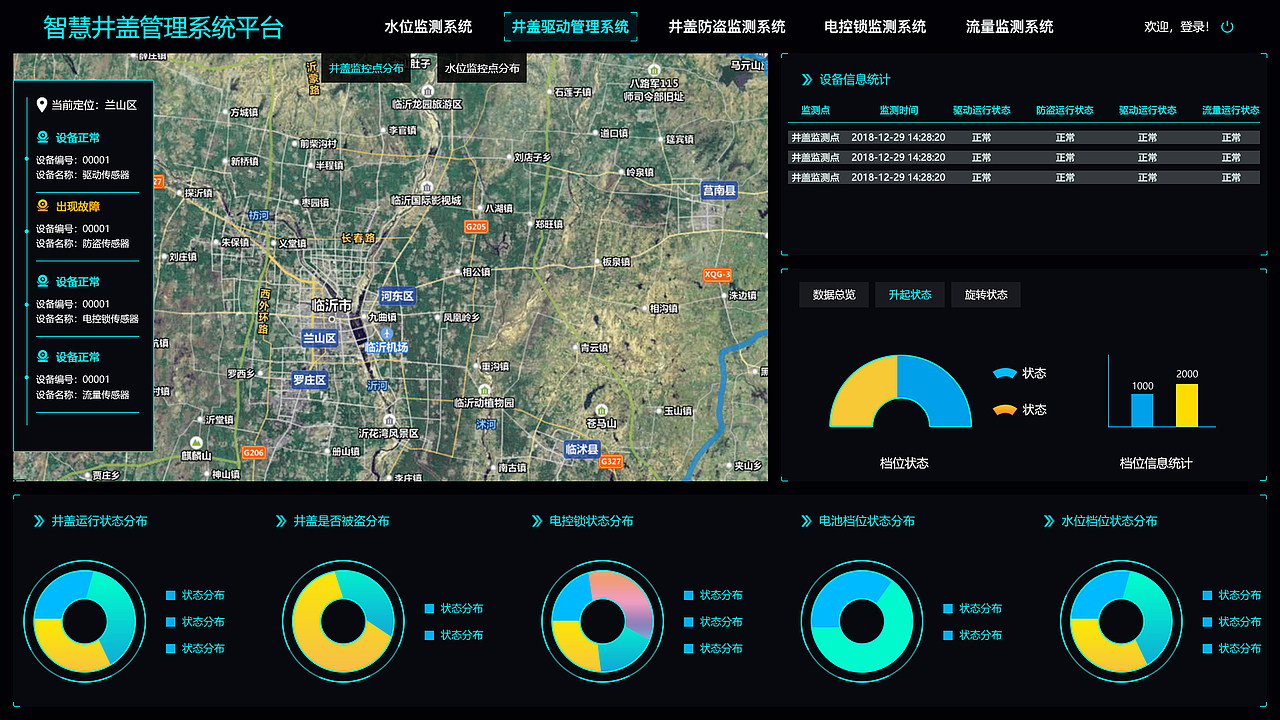Click the orange 出现故障 warning icon
Image resolution: width=1280 pixels, height=720 pixels.
(x=42, y=206)
